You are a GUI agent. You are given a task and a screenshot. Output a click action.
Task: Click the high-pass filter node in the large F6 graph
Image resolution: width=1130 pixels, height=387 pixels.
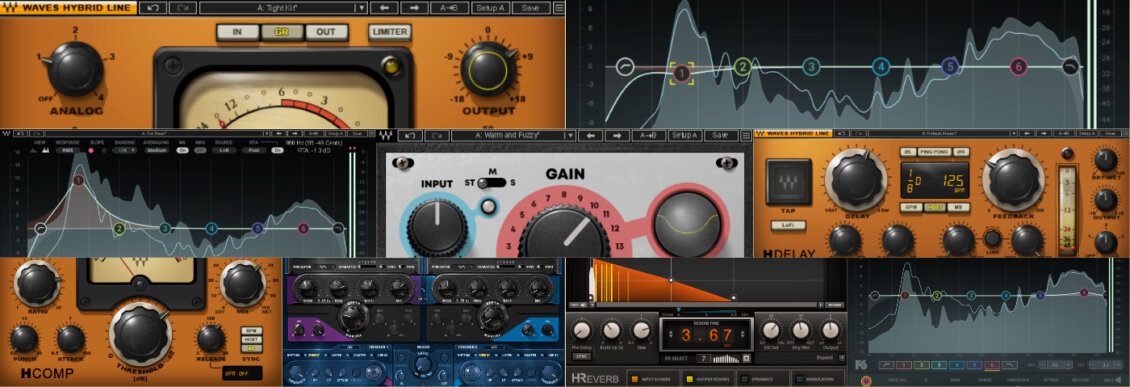625,67
